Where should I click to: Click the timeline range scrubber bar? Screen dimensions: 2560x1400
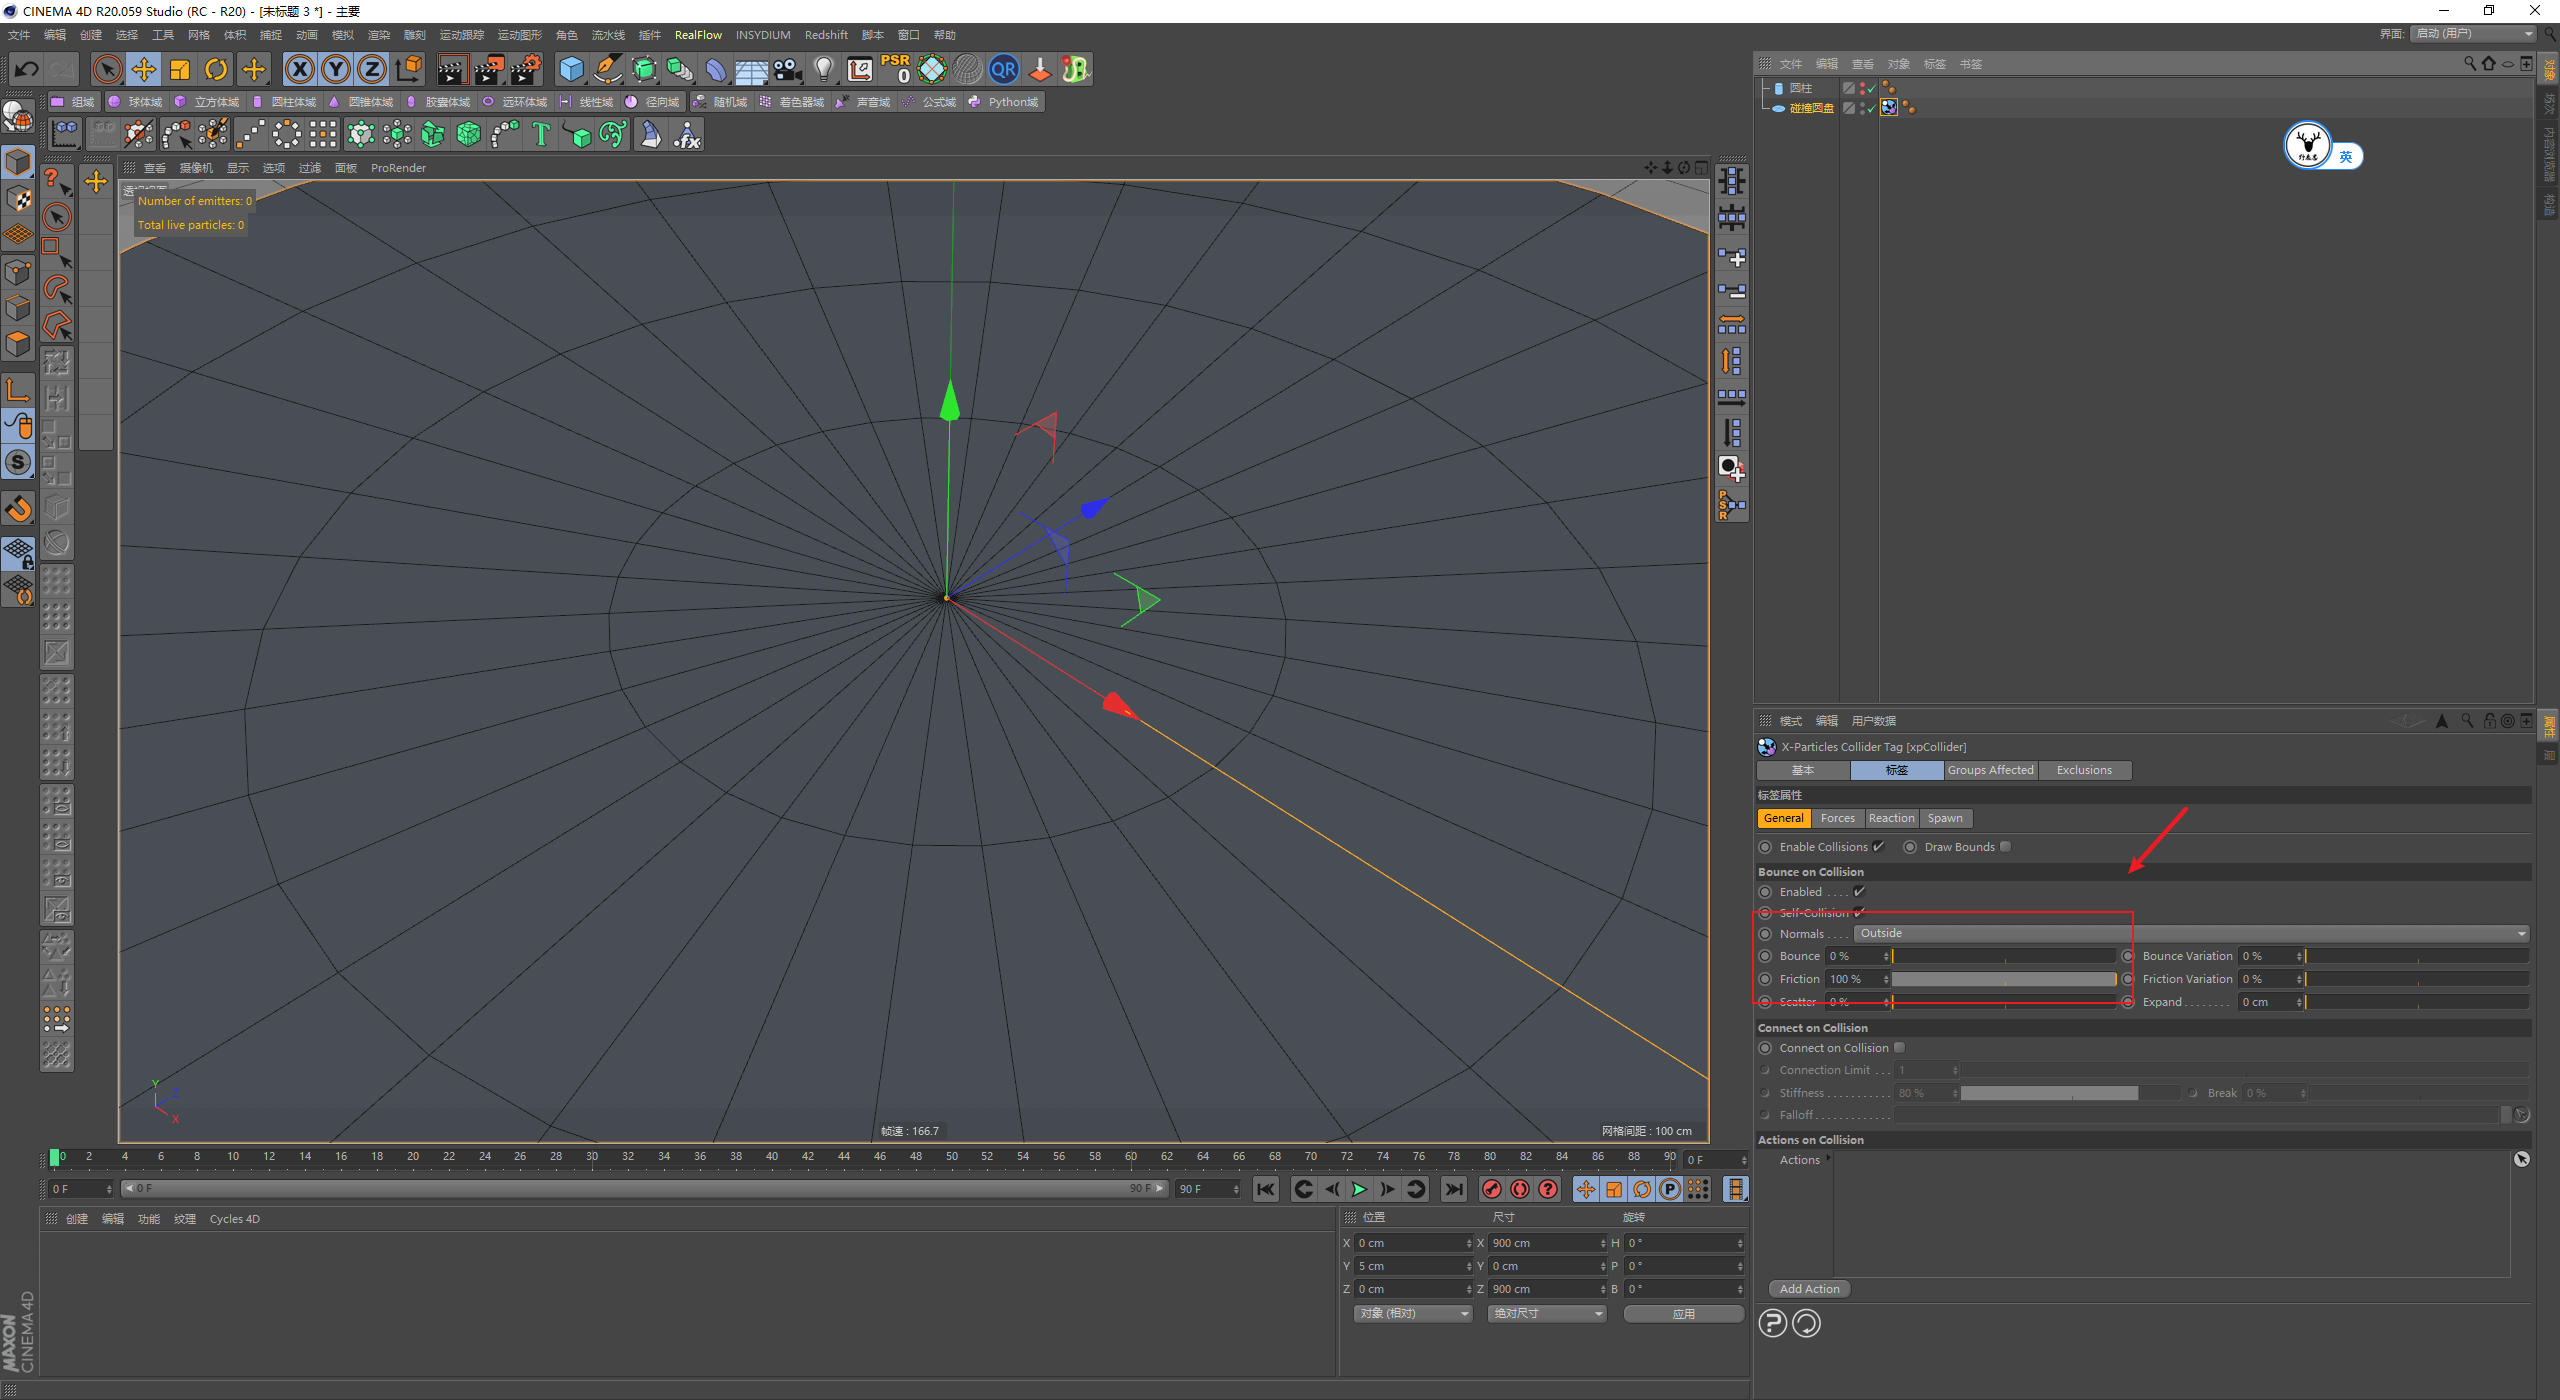645,1189
